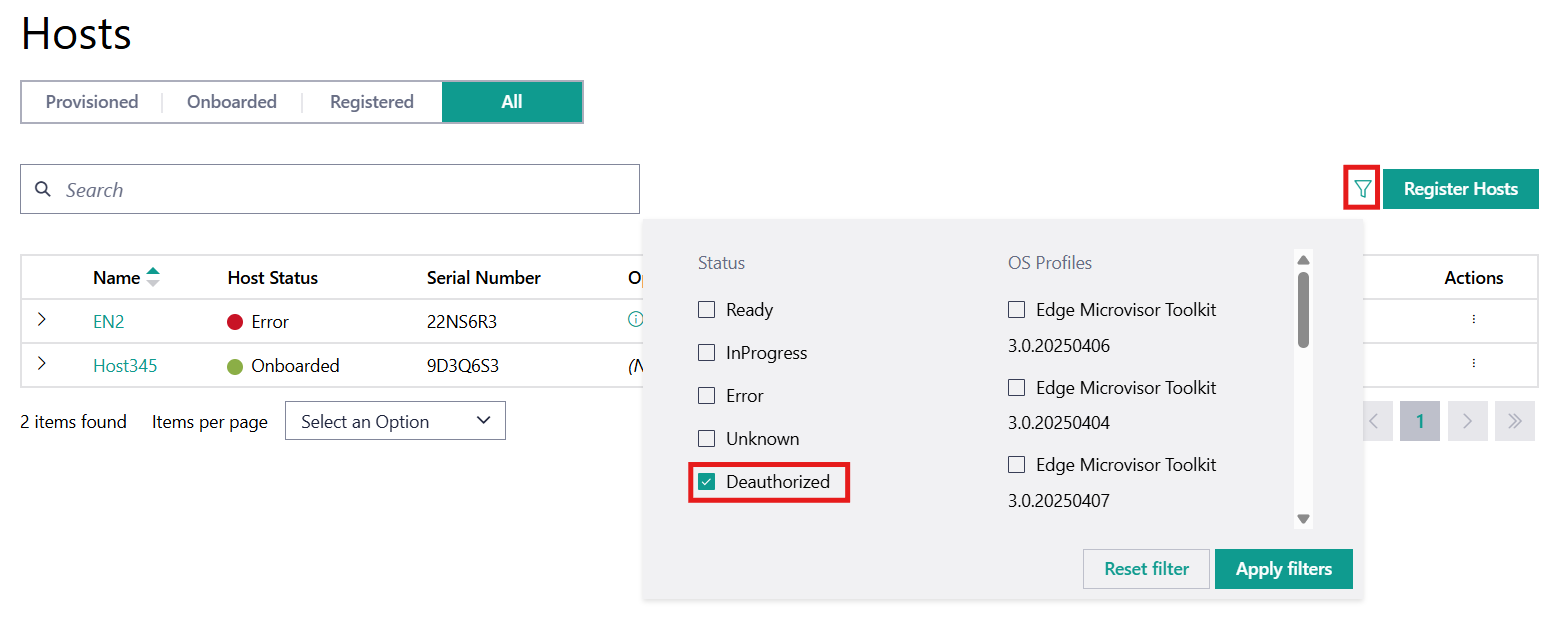Click info icon in EN2 row

(634, 320)
